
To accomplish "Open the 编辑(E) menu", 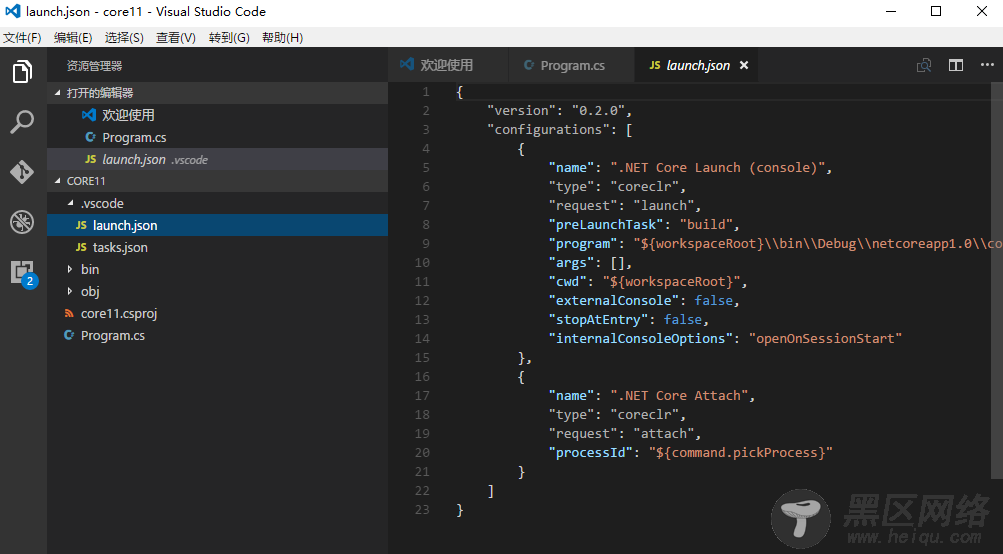I will [x=73, y=38].
